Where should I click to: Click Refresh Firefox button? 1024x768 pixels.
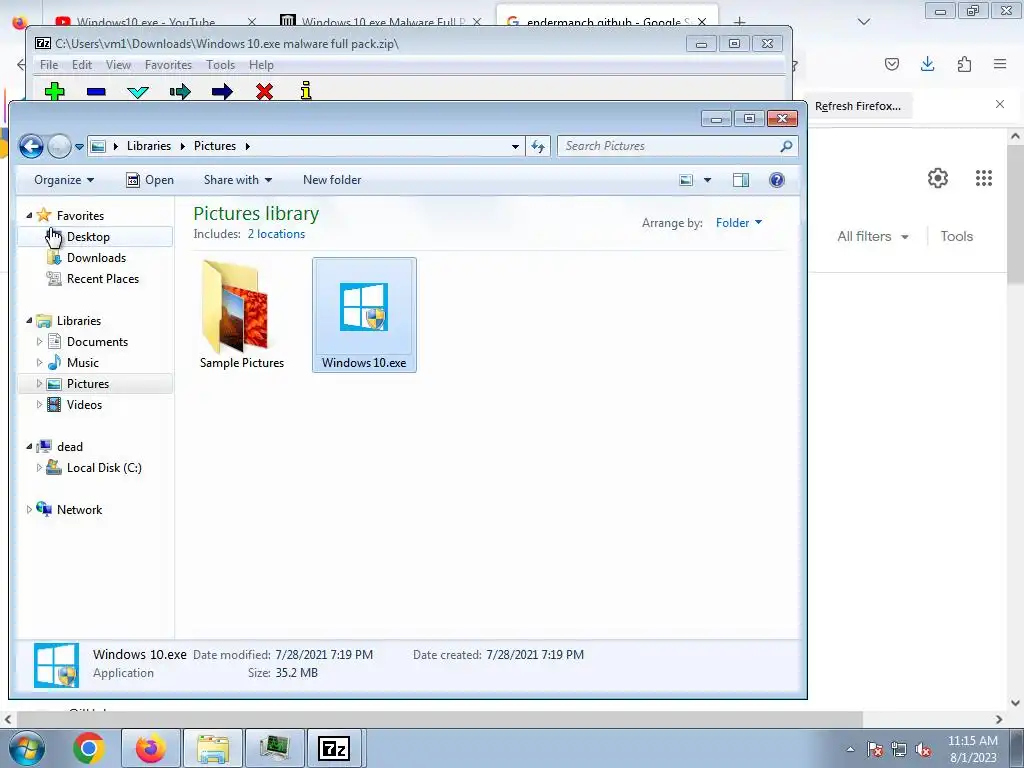pos(857,106)
